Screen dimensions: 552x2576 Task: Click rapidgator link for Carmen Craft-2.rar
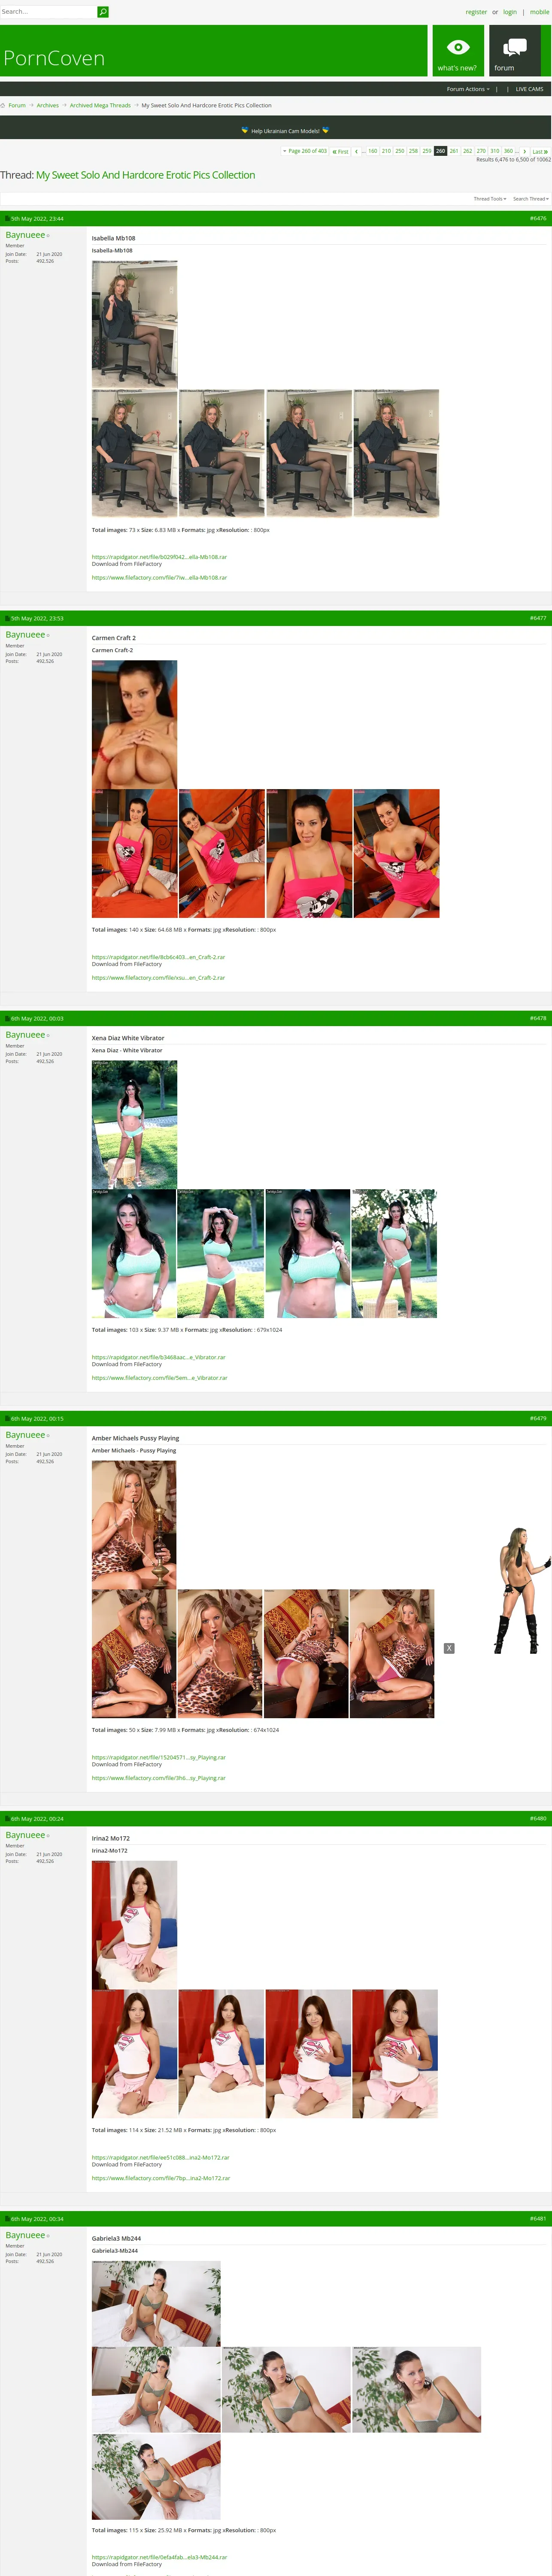point(158,957)
